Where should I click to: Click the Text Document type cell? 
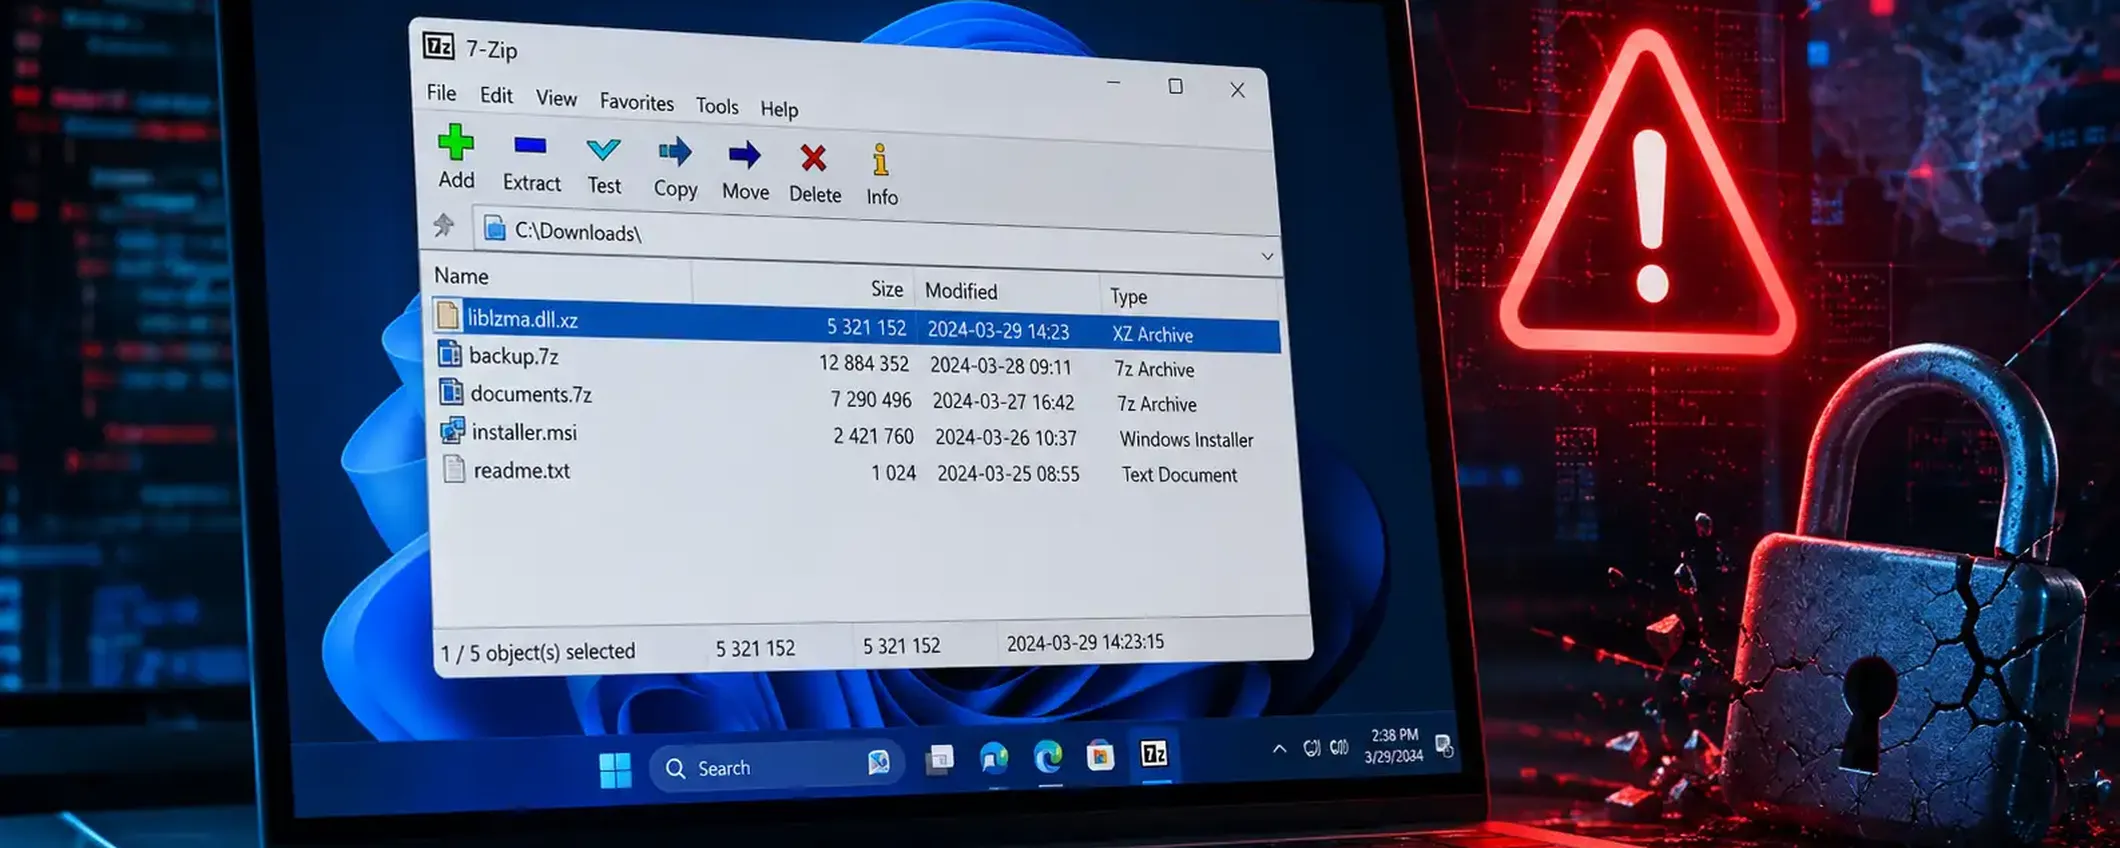pyautogui.click(x=1179, y=475)
